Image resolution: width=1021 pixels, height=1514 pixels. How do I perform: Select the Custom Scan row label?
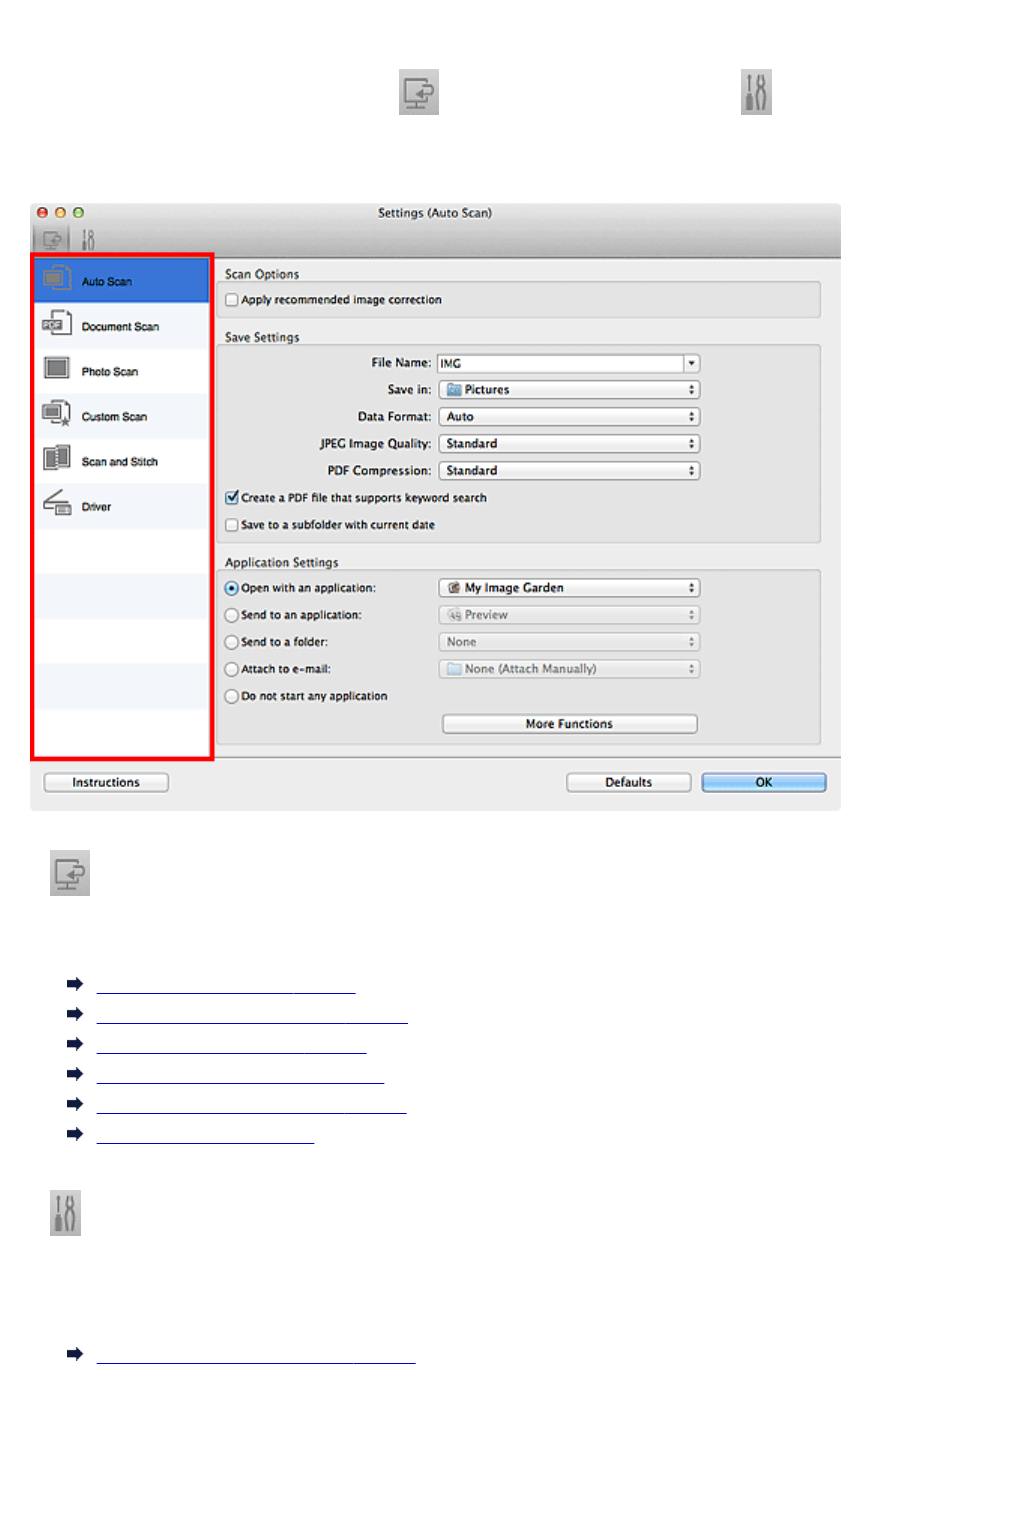click(114, 417)
